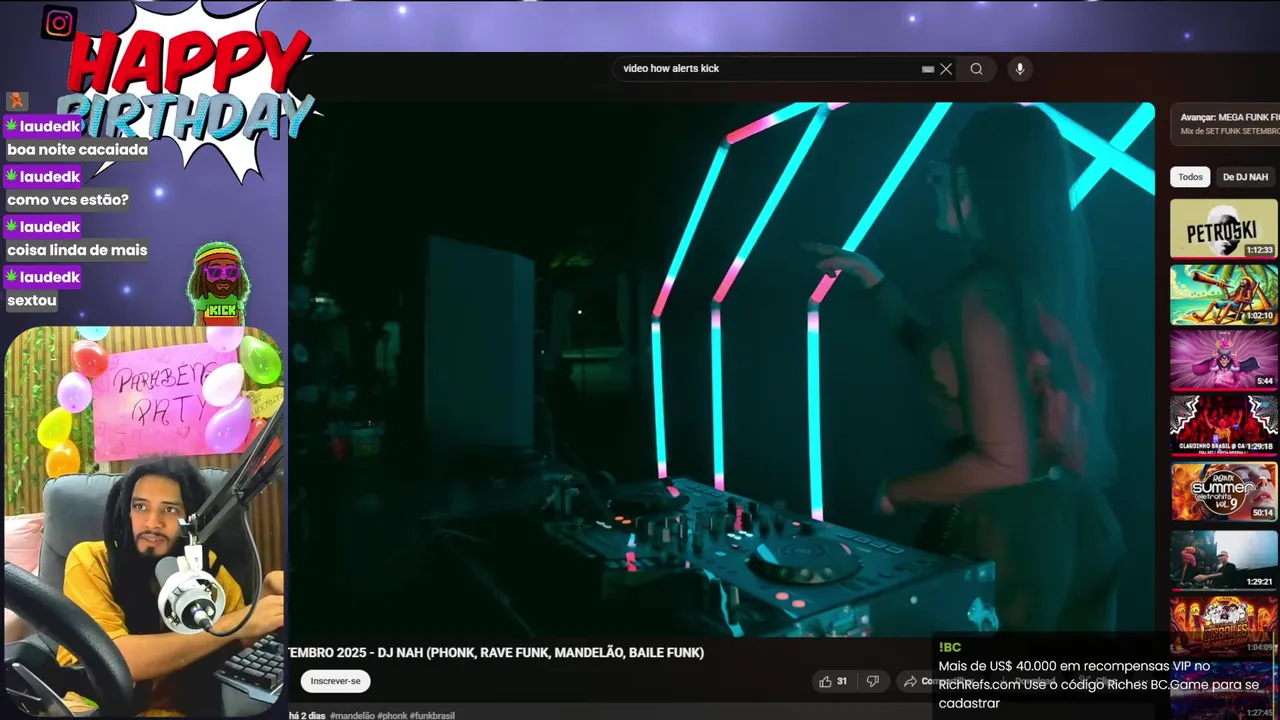Click the chat message 'como vcs estão?'
Viewport: 1280px width, 720px height.
click(68, 200)
